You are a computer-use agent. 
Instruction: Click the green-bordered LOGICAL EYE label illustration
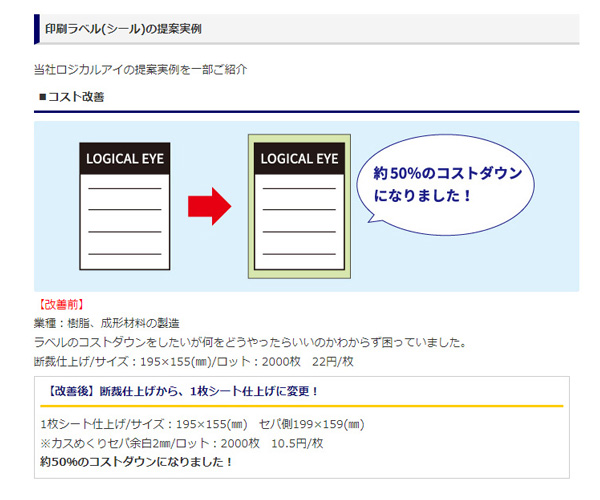click(299, 206)
